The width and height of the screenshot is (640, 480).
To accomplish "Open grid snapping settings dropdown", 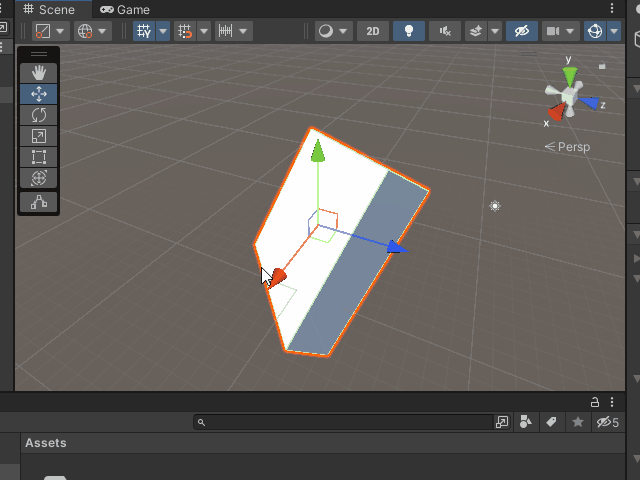I will tap(204, 31).
